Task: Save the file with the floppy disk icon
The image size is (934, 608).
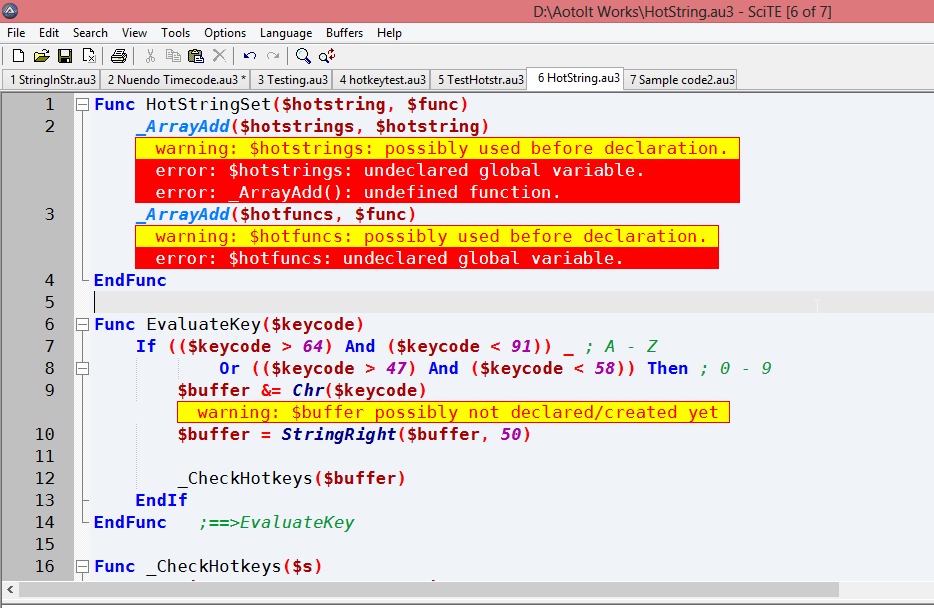Action: 65,56
